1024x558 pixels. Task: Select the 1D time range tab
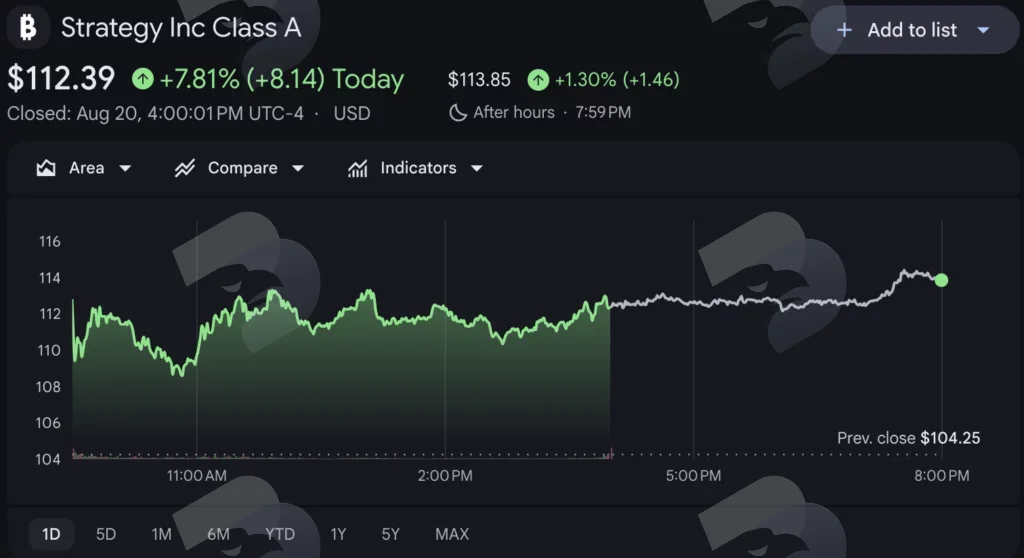tap(51, 534)
